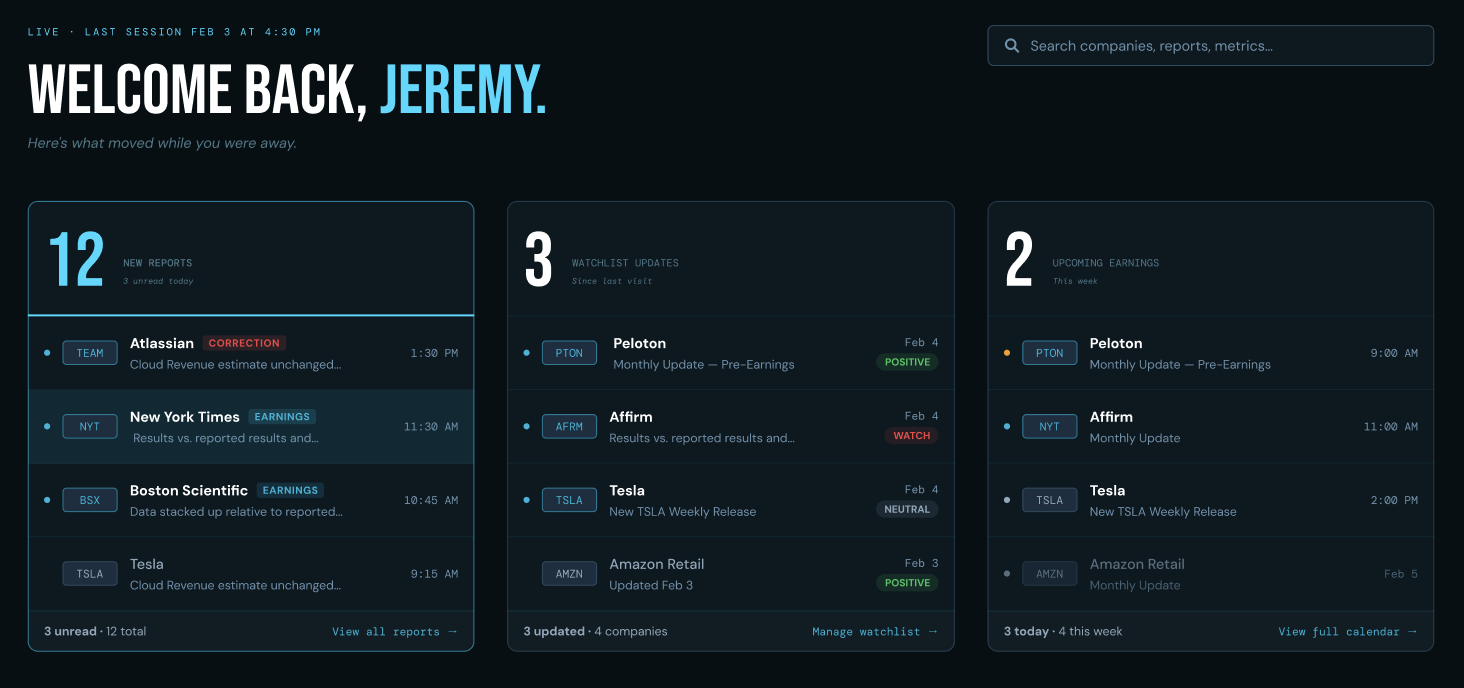Viewport: 1464px width, 688px height.
Task: Click AMZN ticker badge in Watchlist Updates
Action: 569,574
